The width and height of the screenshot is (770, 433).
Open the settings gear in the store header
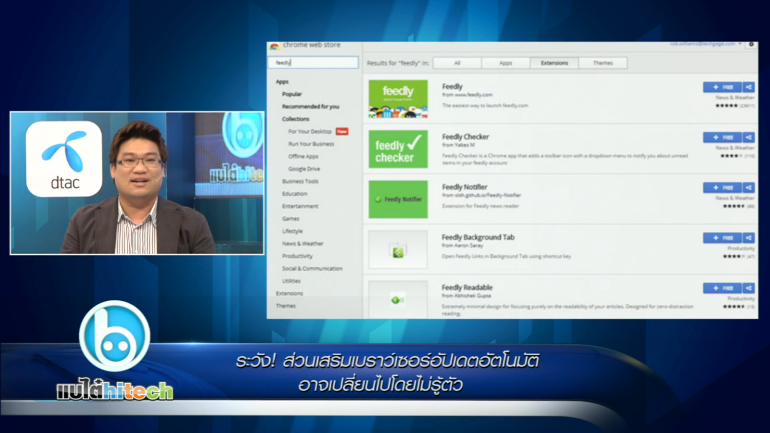pos(751,46)
